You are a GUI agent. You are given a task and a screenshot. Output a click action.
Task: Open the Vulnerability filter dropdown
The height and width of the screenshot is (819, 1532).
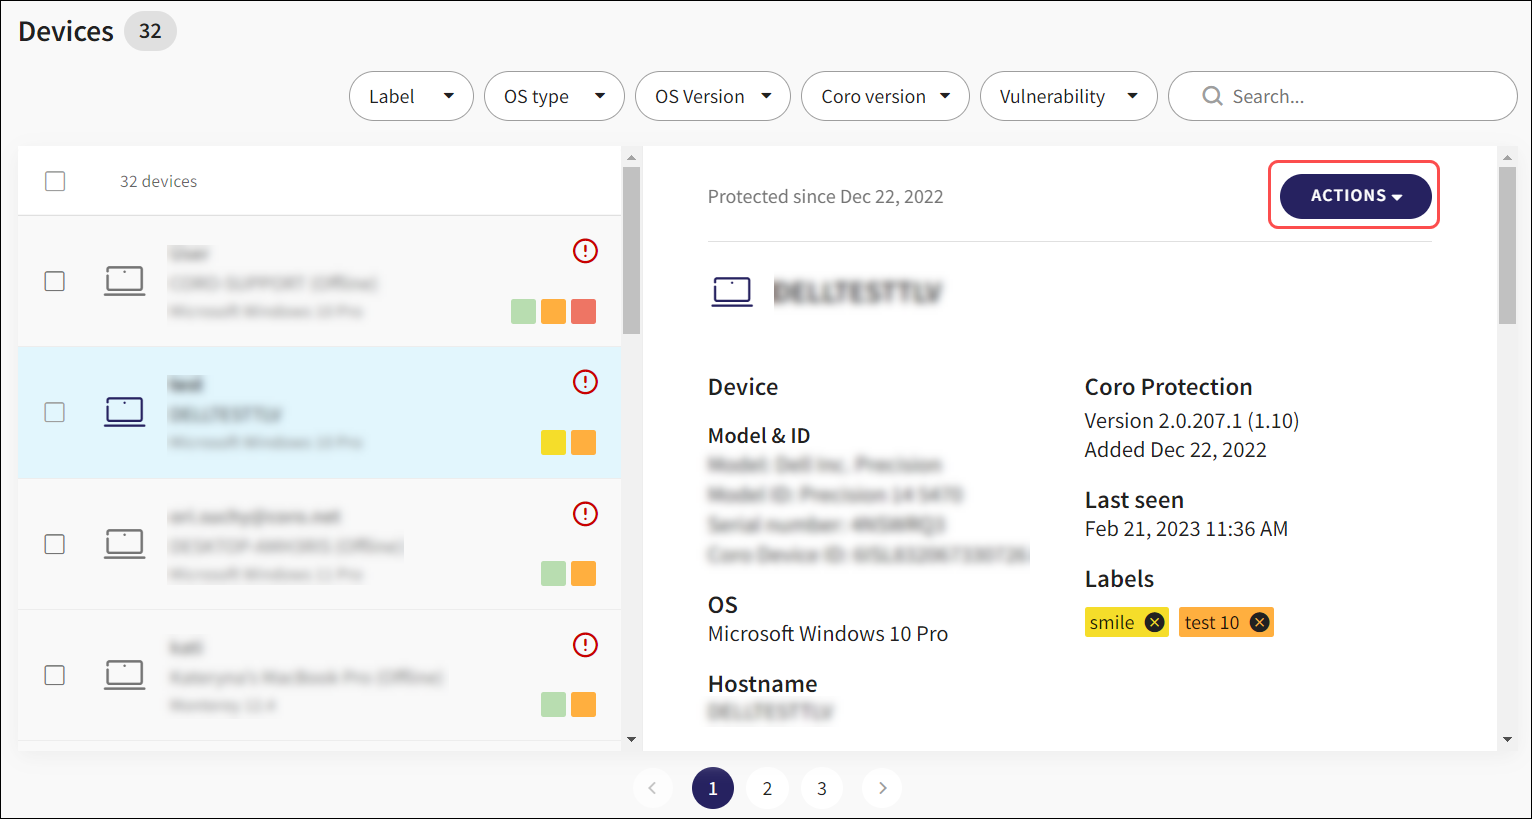(1068, 96)
